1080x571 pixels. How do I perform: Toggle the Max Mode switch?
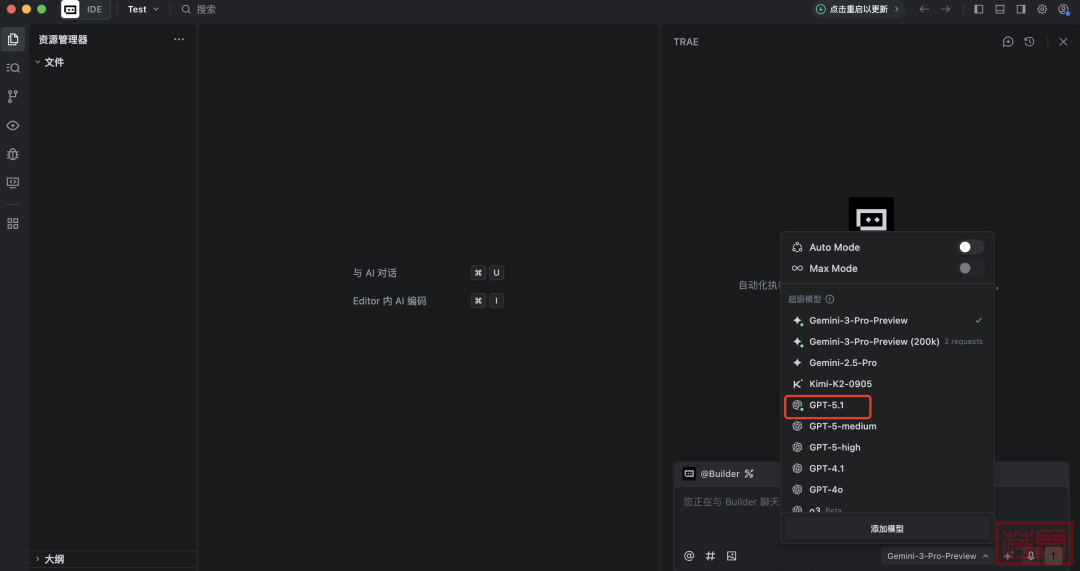970,268
